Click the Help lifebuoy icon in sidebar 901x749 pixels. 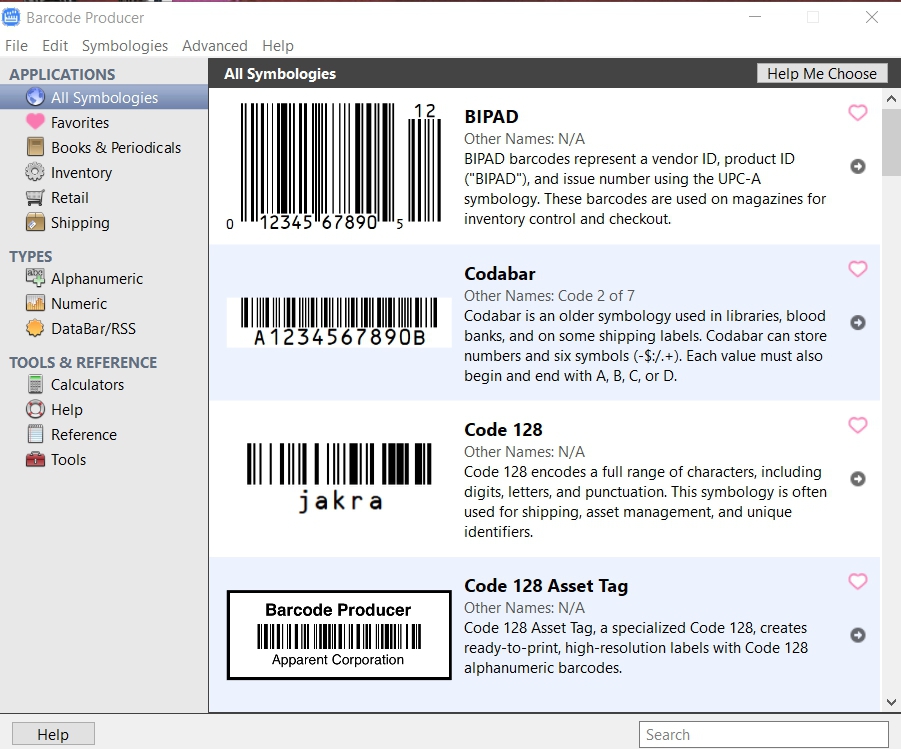(x=35, y=409)
